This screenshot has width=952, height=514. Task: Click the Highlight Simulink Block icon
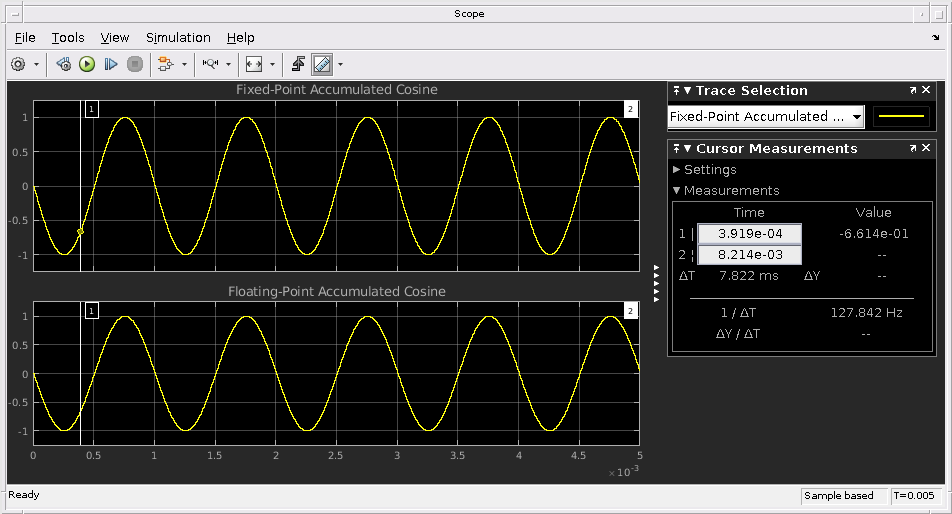tap(165, 64)
